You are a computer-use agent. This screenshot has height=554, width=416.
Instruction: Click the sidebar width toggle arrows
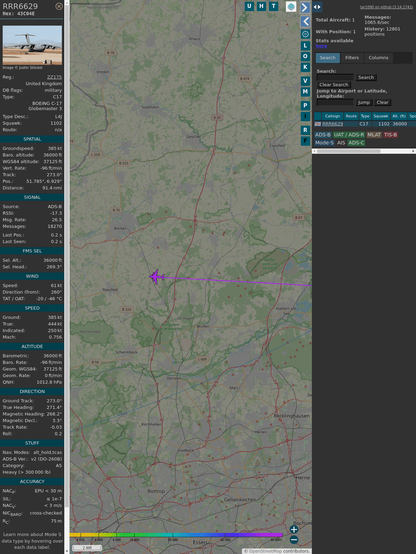coord(317,7)
